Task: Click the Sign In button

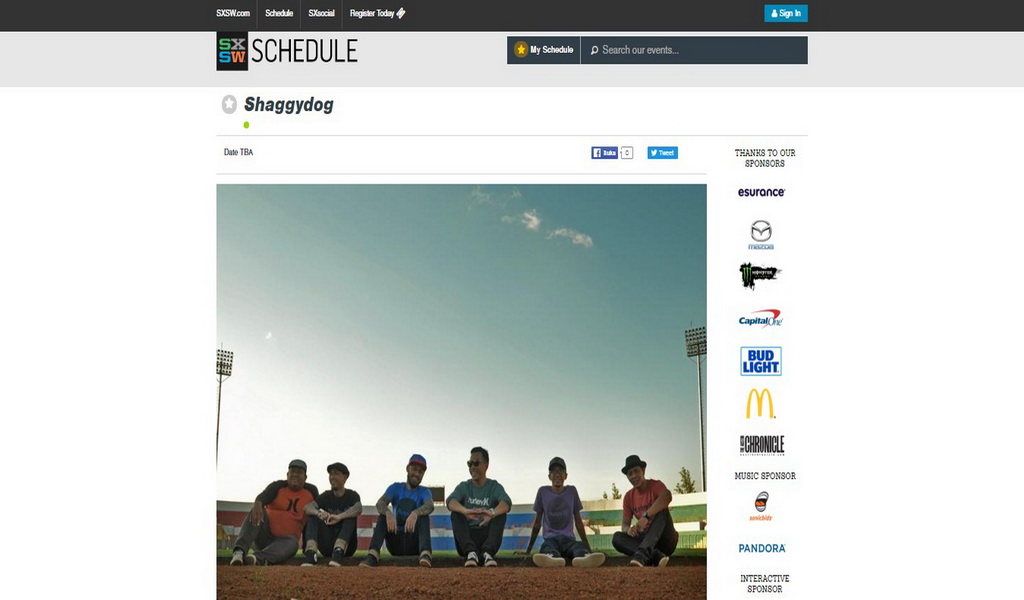Action: pyautogui.click(x=786, y=13)
